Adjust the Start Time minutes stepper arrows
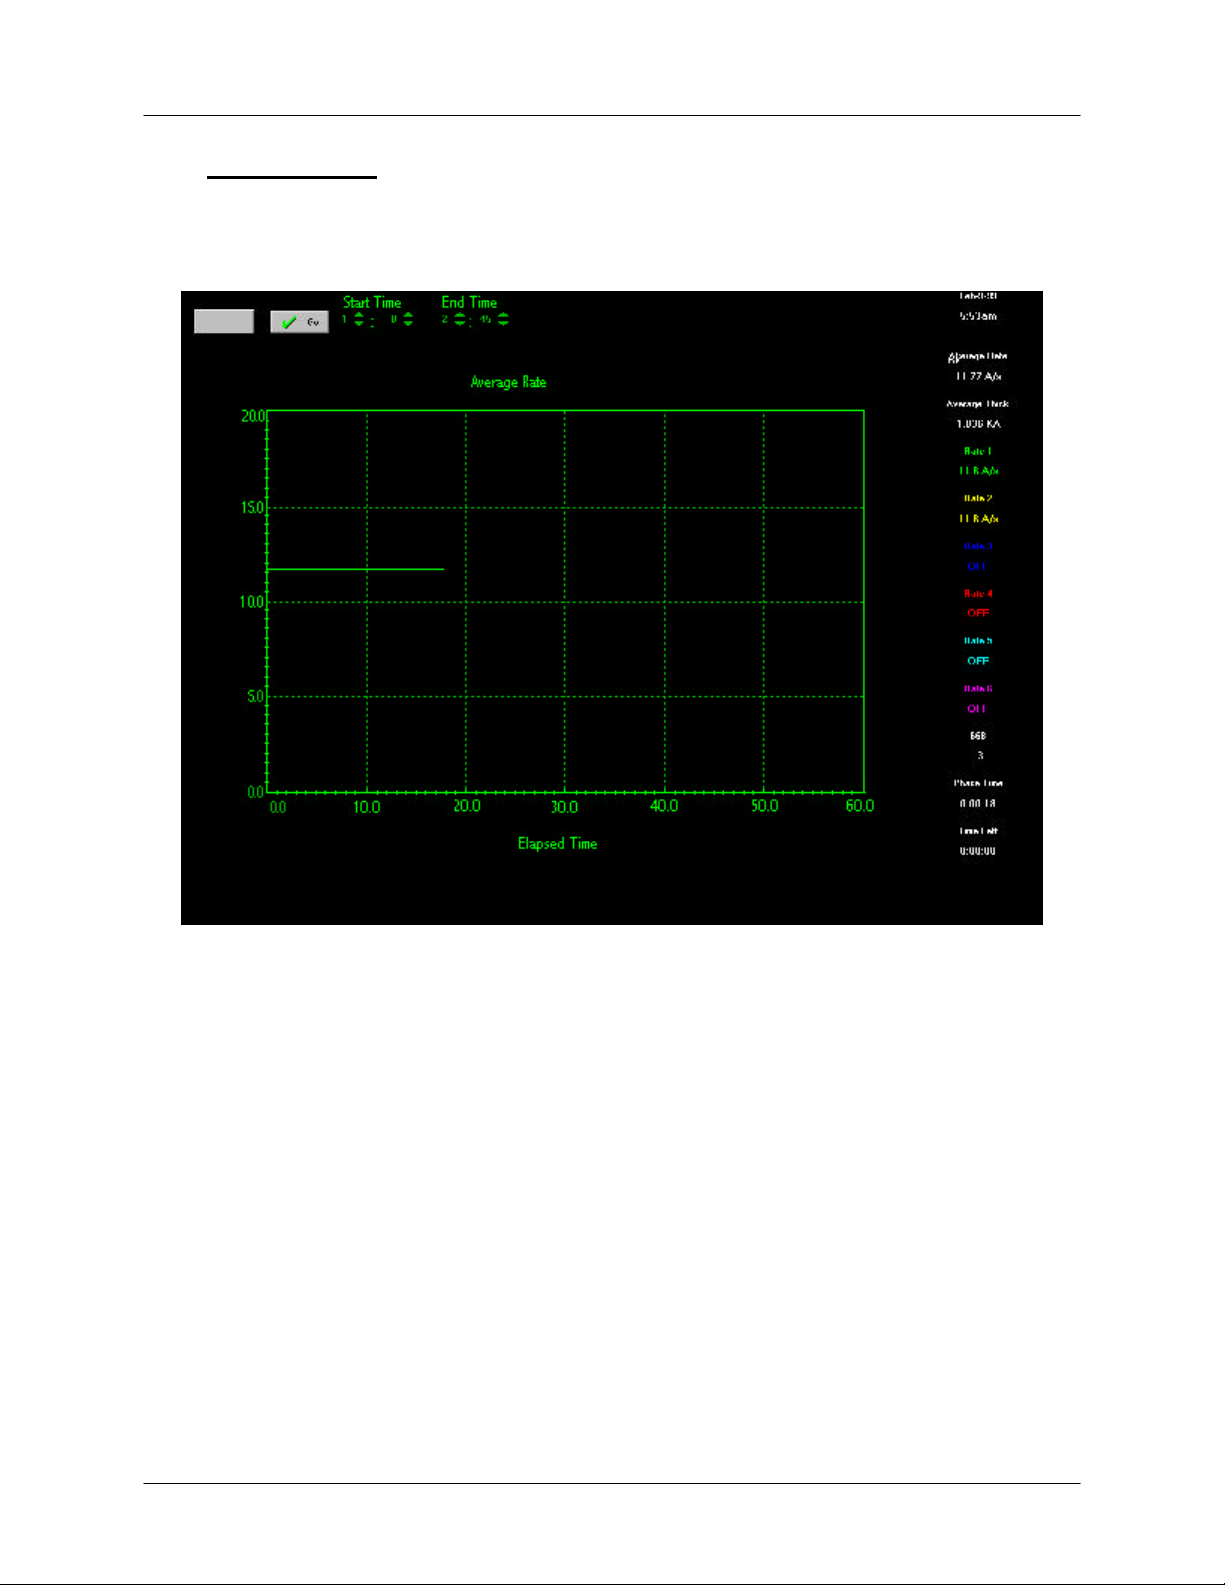The height and width of the screenshot is (1585, 1225). coord(359,320)
